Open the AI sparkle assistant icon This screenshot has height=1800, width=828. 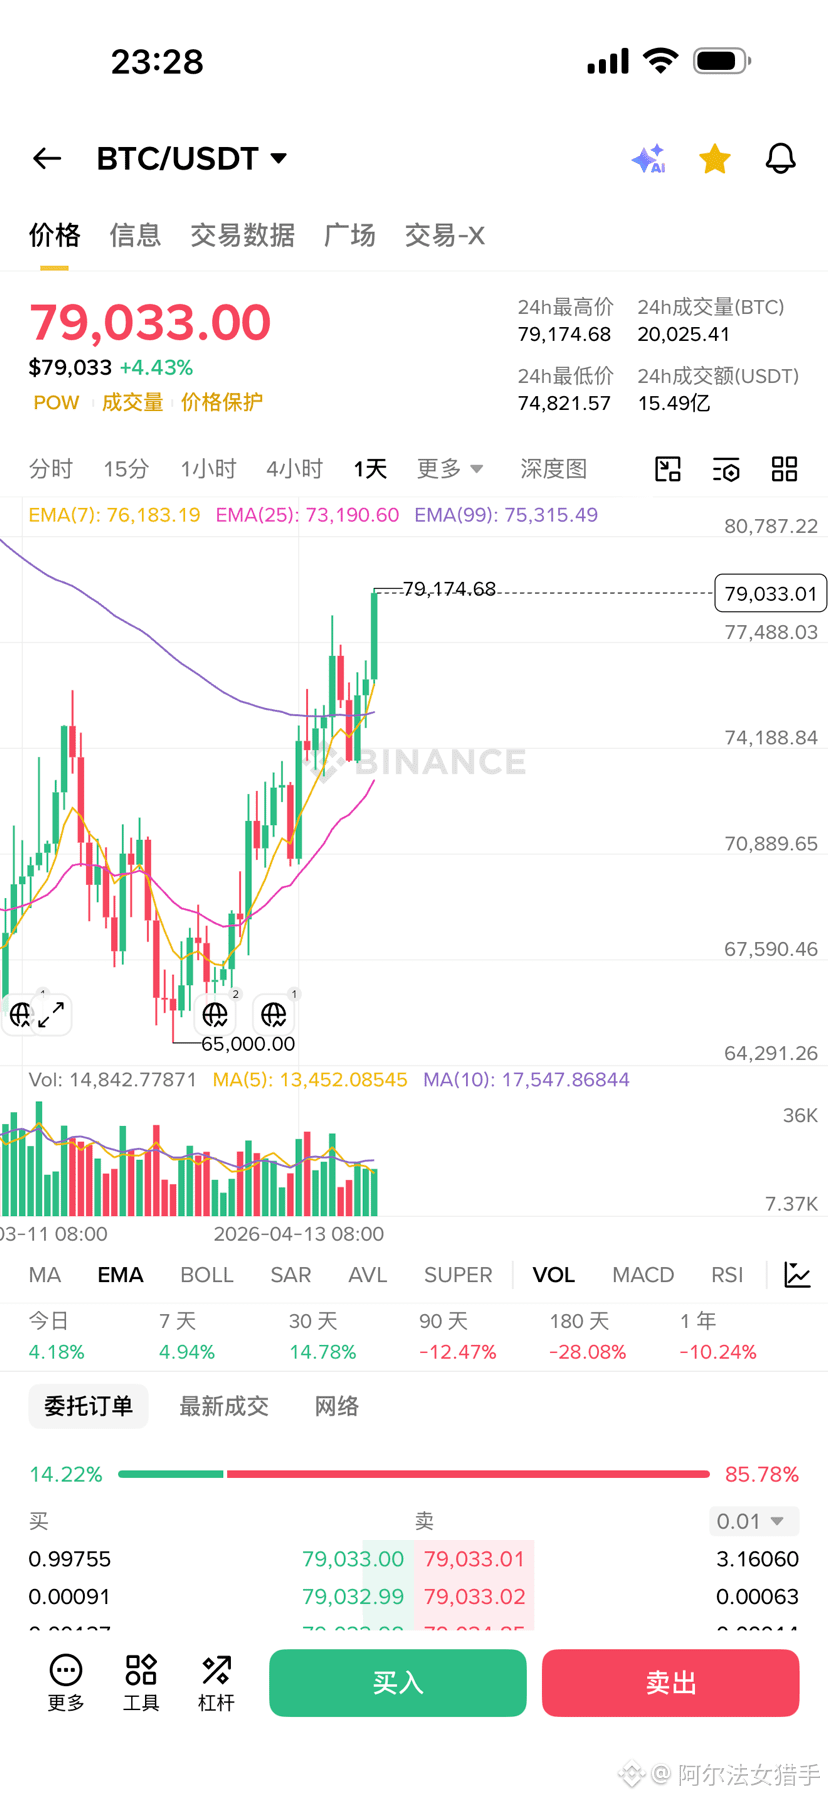649,158
